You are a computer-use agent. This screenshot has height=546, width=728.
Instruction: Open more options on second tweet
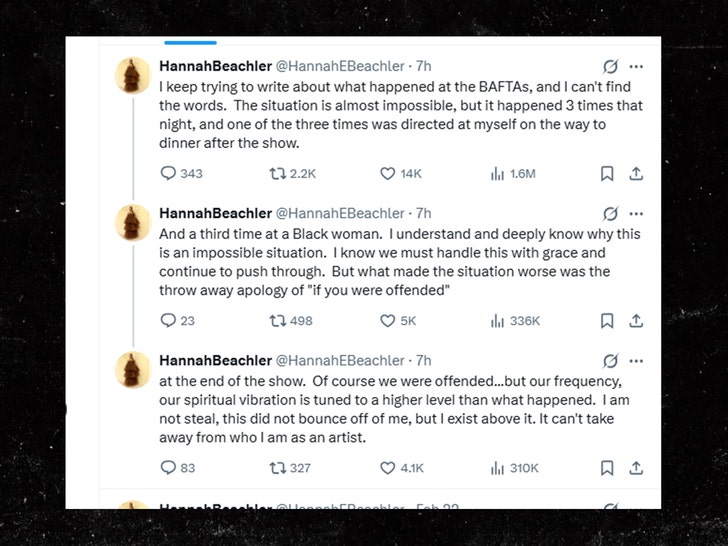click(x=636, y=213)
